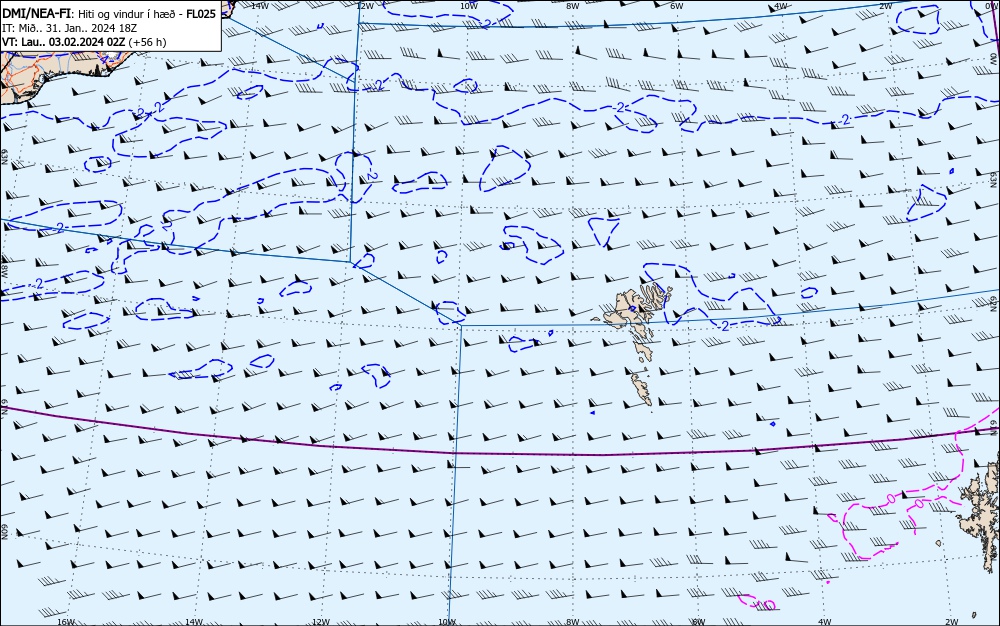Click the "4W" longitude label on the bottom edge

824,622
